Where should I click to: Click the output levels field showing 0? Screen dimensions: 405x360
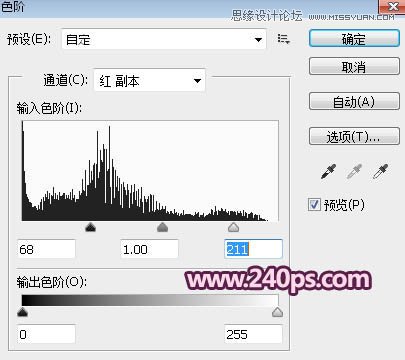point(46,334)
